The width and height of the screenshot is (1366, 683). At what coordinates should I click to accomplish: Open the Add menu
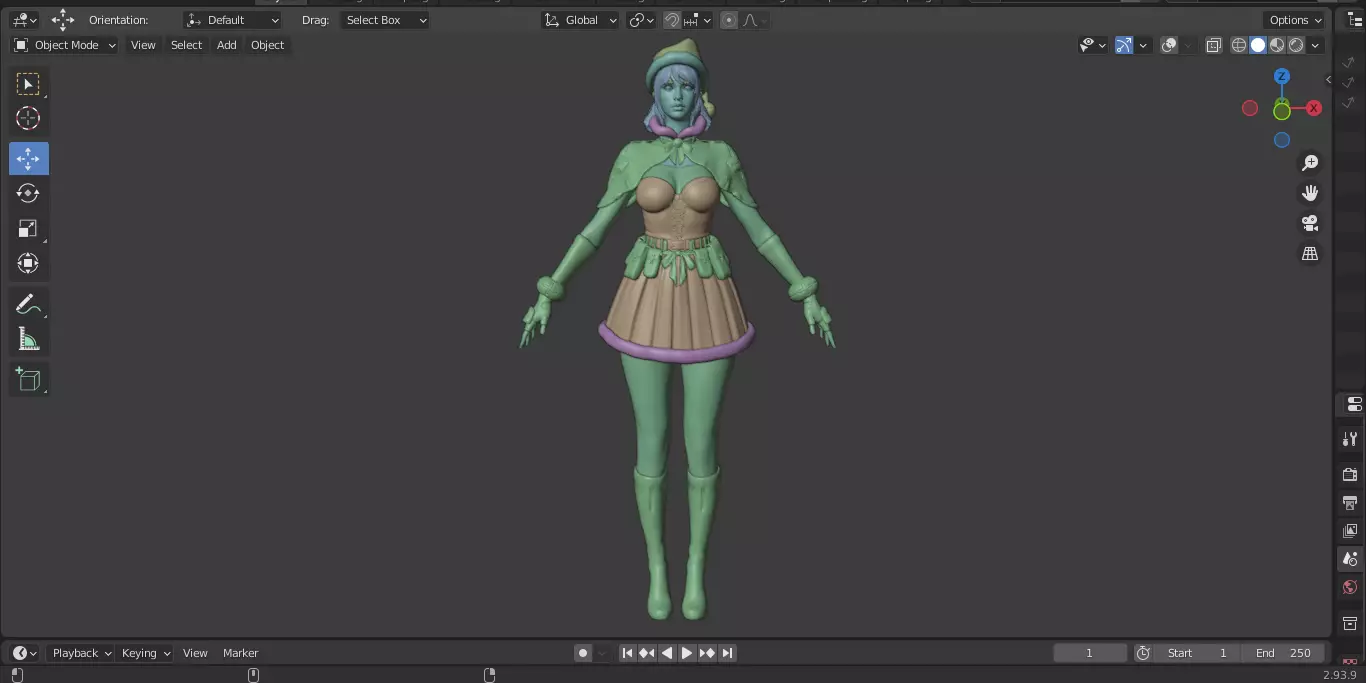227,45
